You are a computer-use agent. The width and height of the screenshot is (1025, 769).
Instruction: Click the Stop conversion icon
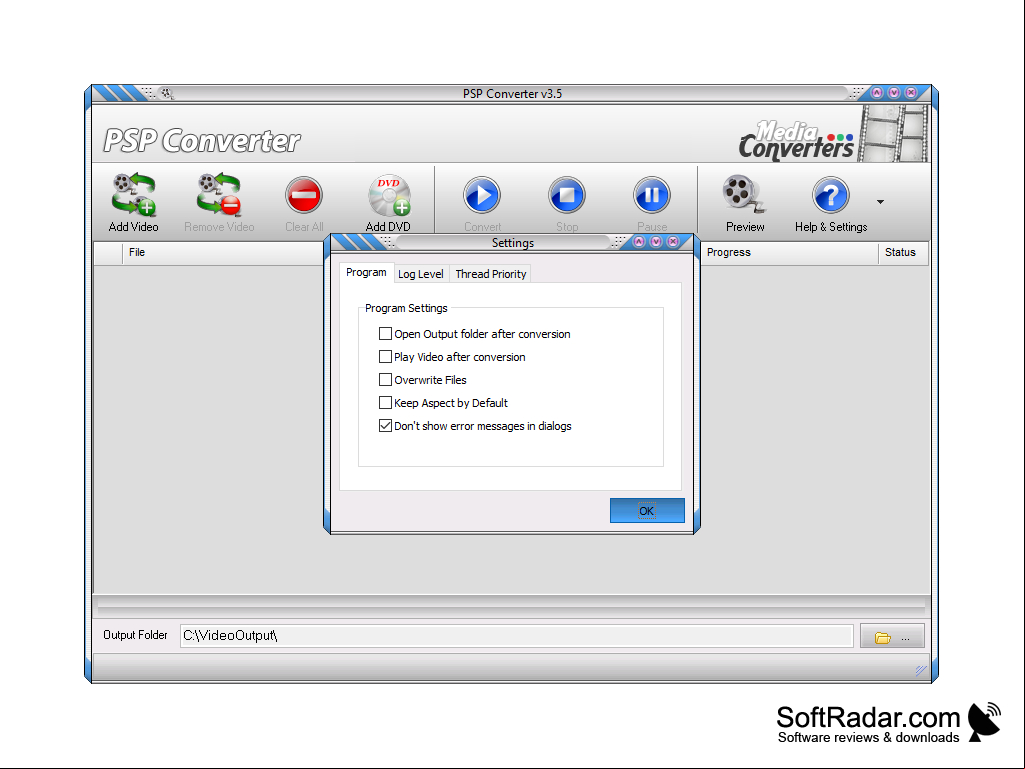click(x=567, y=195)
